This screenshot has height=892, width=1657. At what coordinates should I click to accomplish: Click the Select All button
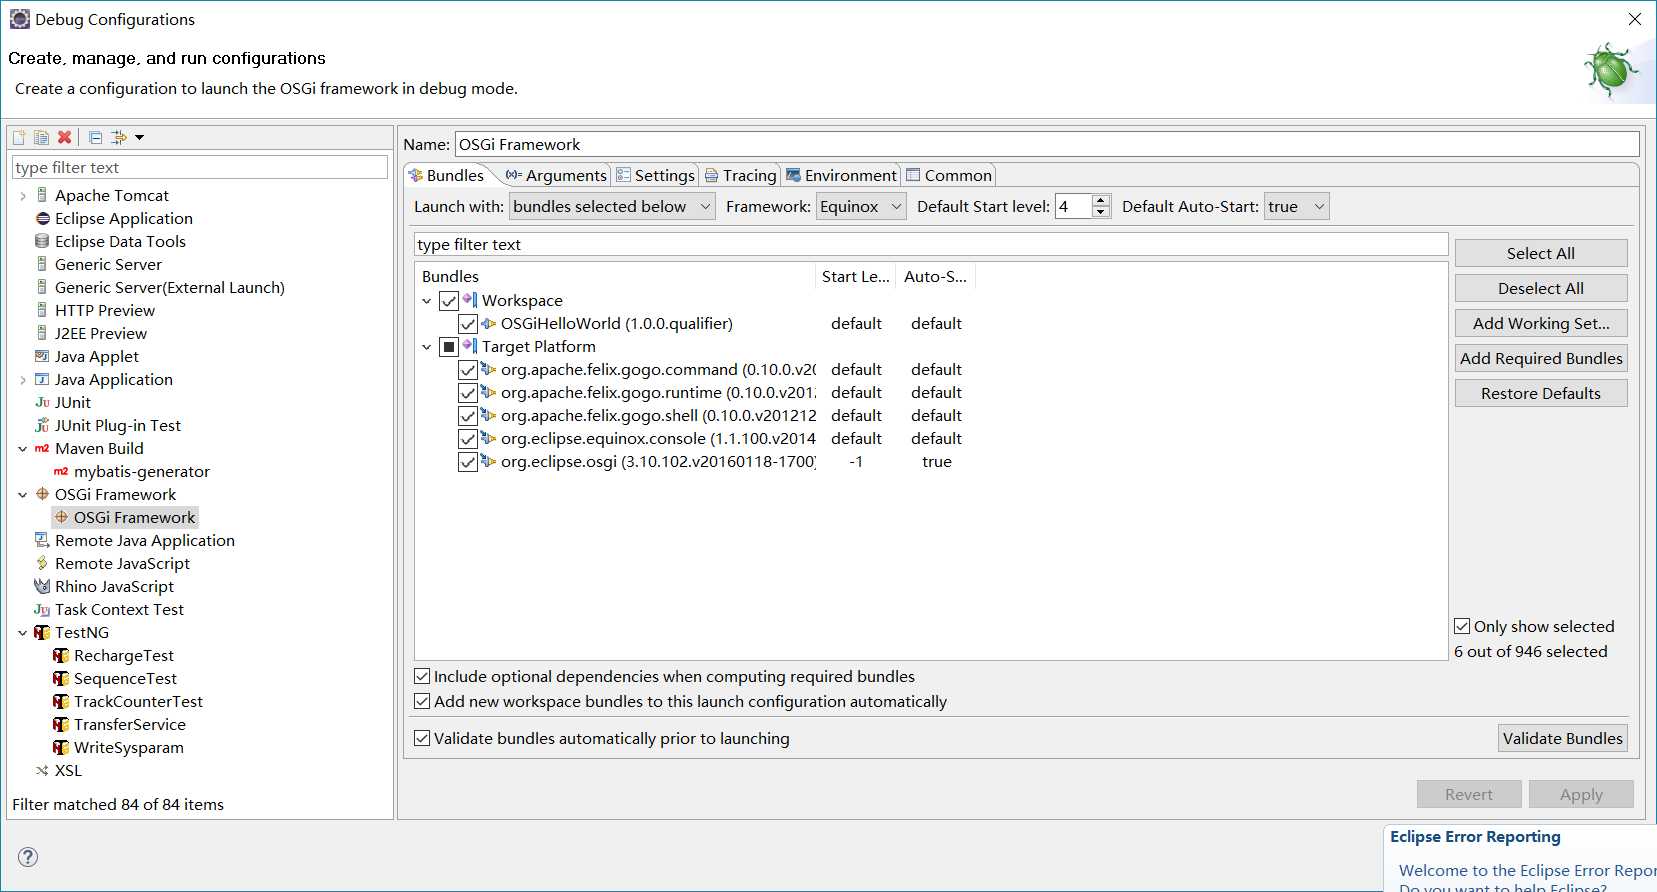1541,253
